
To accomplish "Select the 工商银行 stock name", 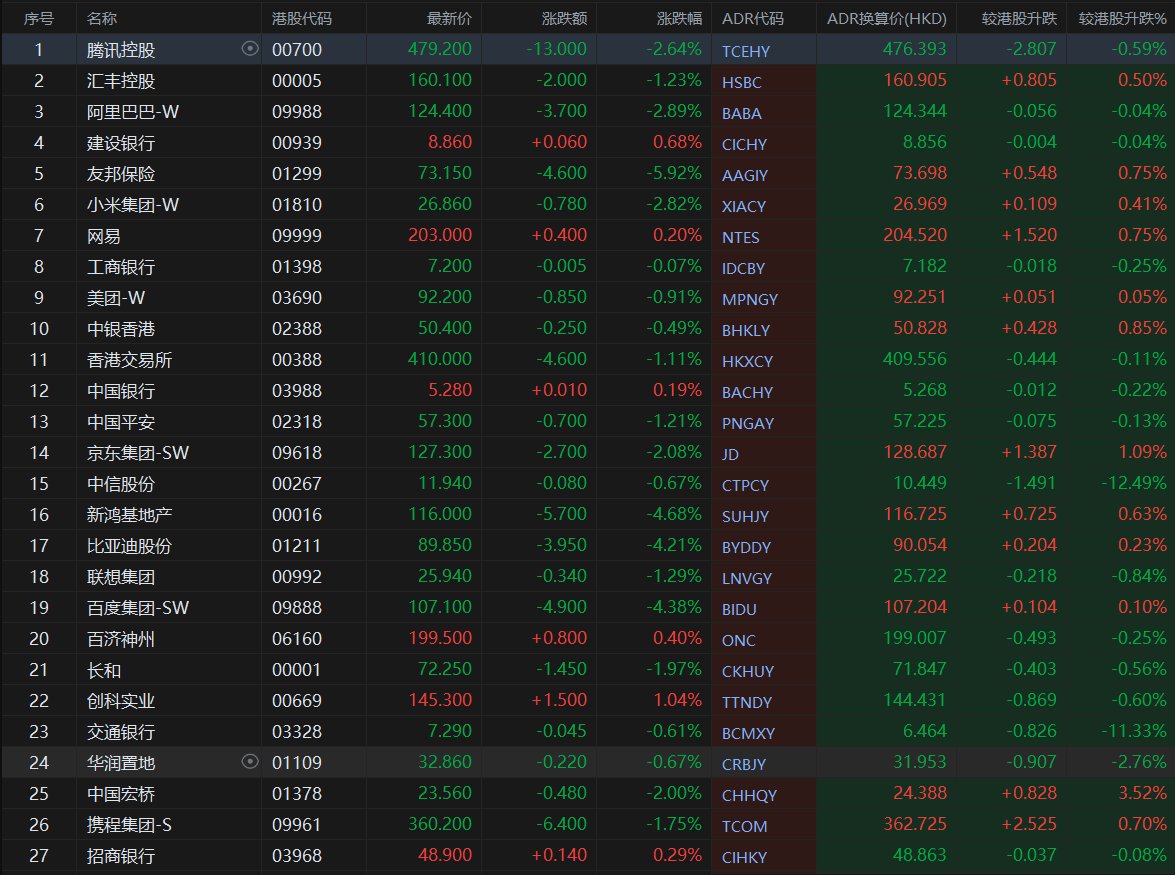I will coord(121,267).
